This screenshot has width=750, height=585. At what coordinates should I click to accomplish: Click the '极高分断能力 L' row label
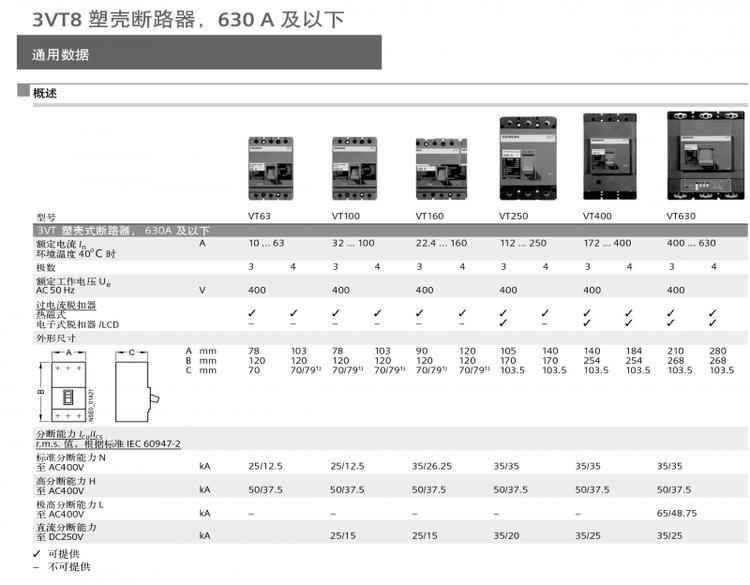coord(70,505)
